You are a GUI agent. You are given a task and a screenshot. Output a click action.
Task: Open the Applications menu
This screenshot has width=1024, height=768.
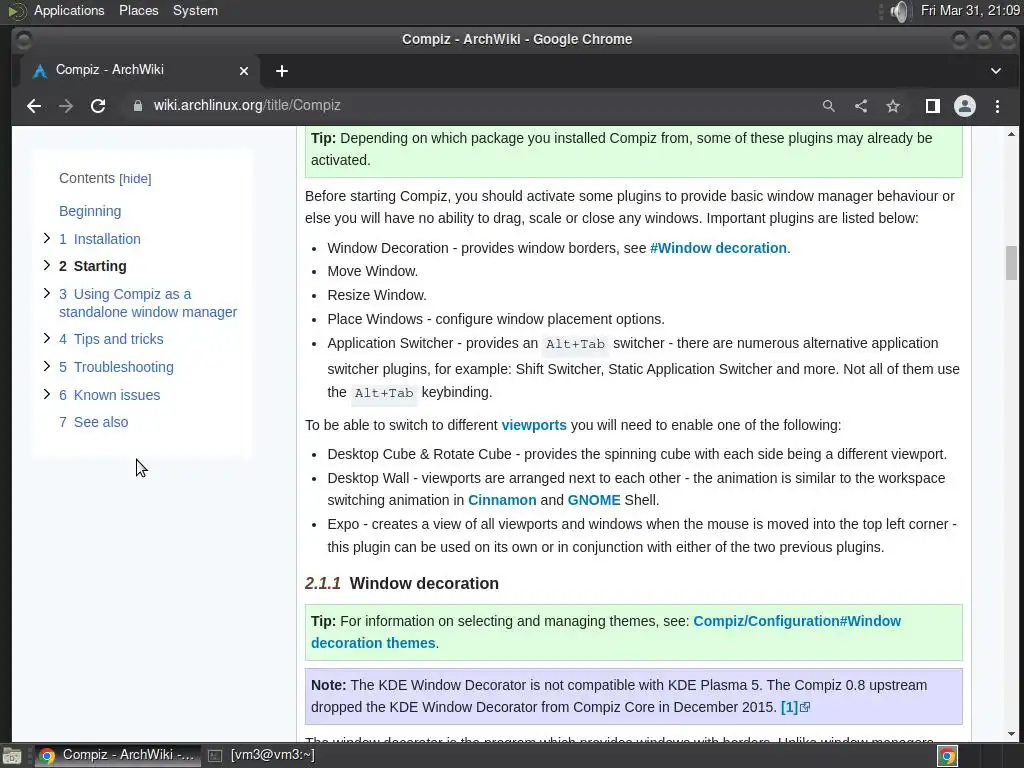click(69, 10)
